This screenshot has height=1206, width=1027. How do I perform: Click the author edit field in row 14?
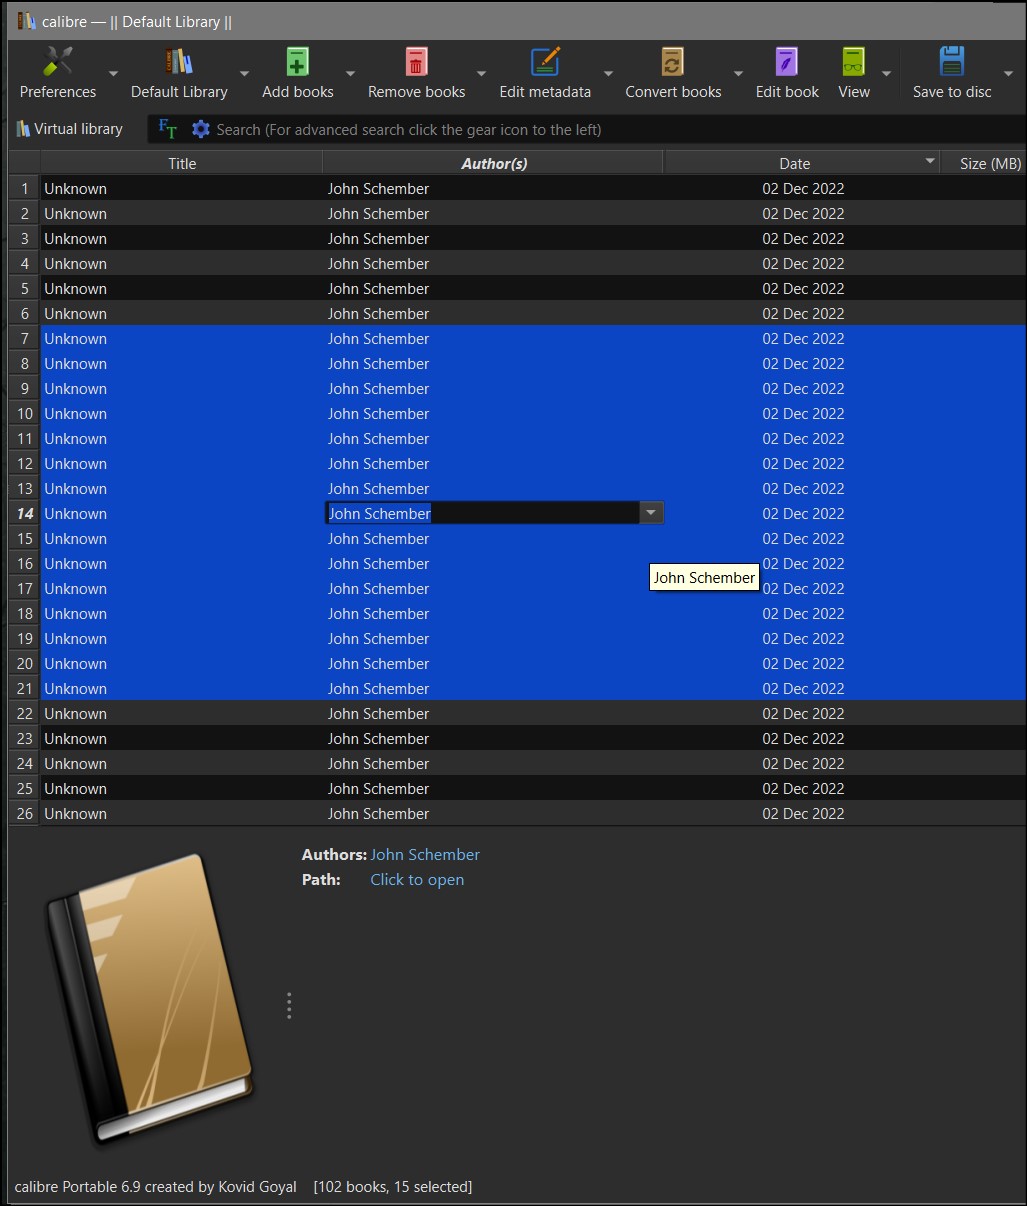482,513
